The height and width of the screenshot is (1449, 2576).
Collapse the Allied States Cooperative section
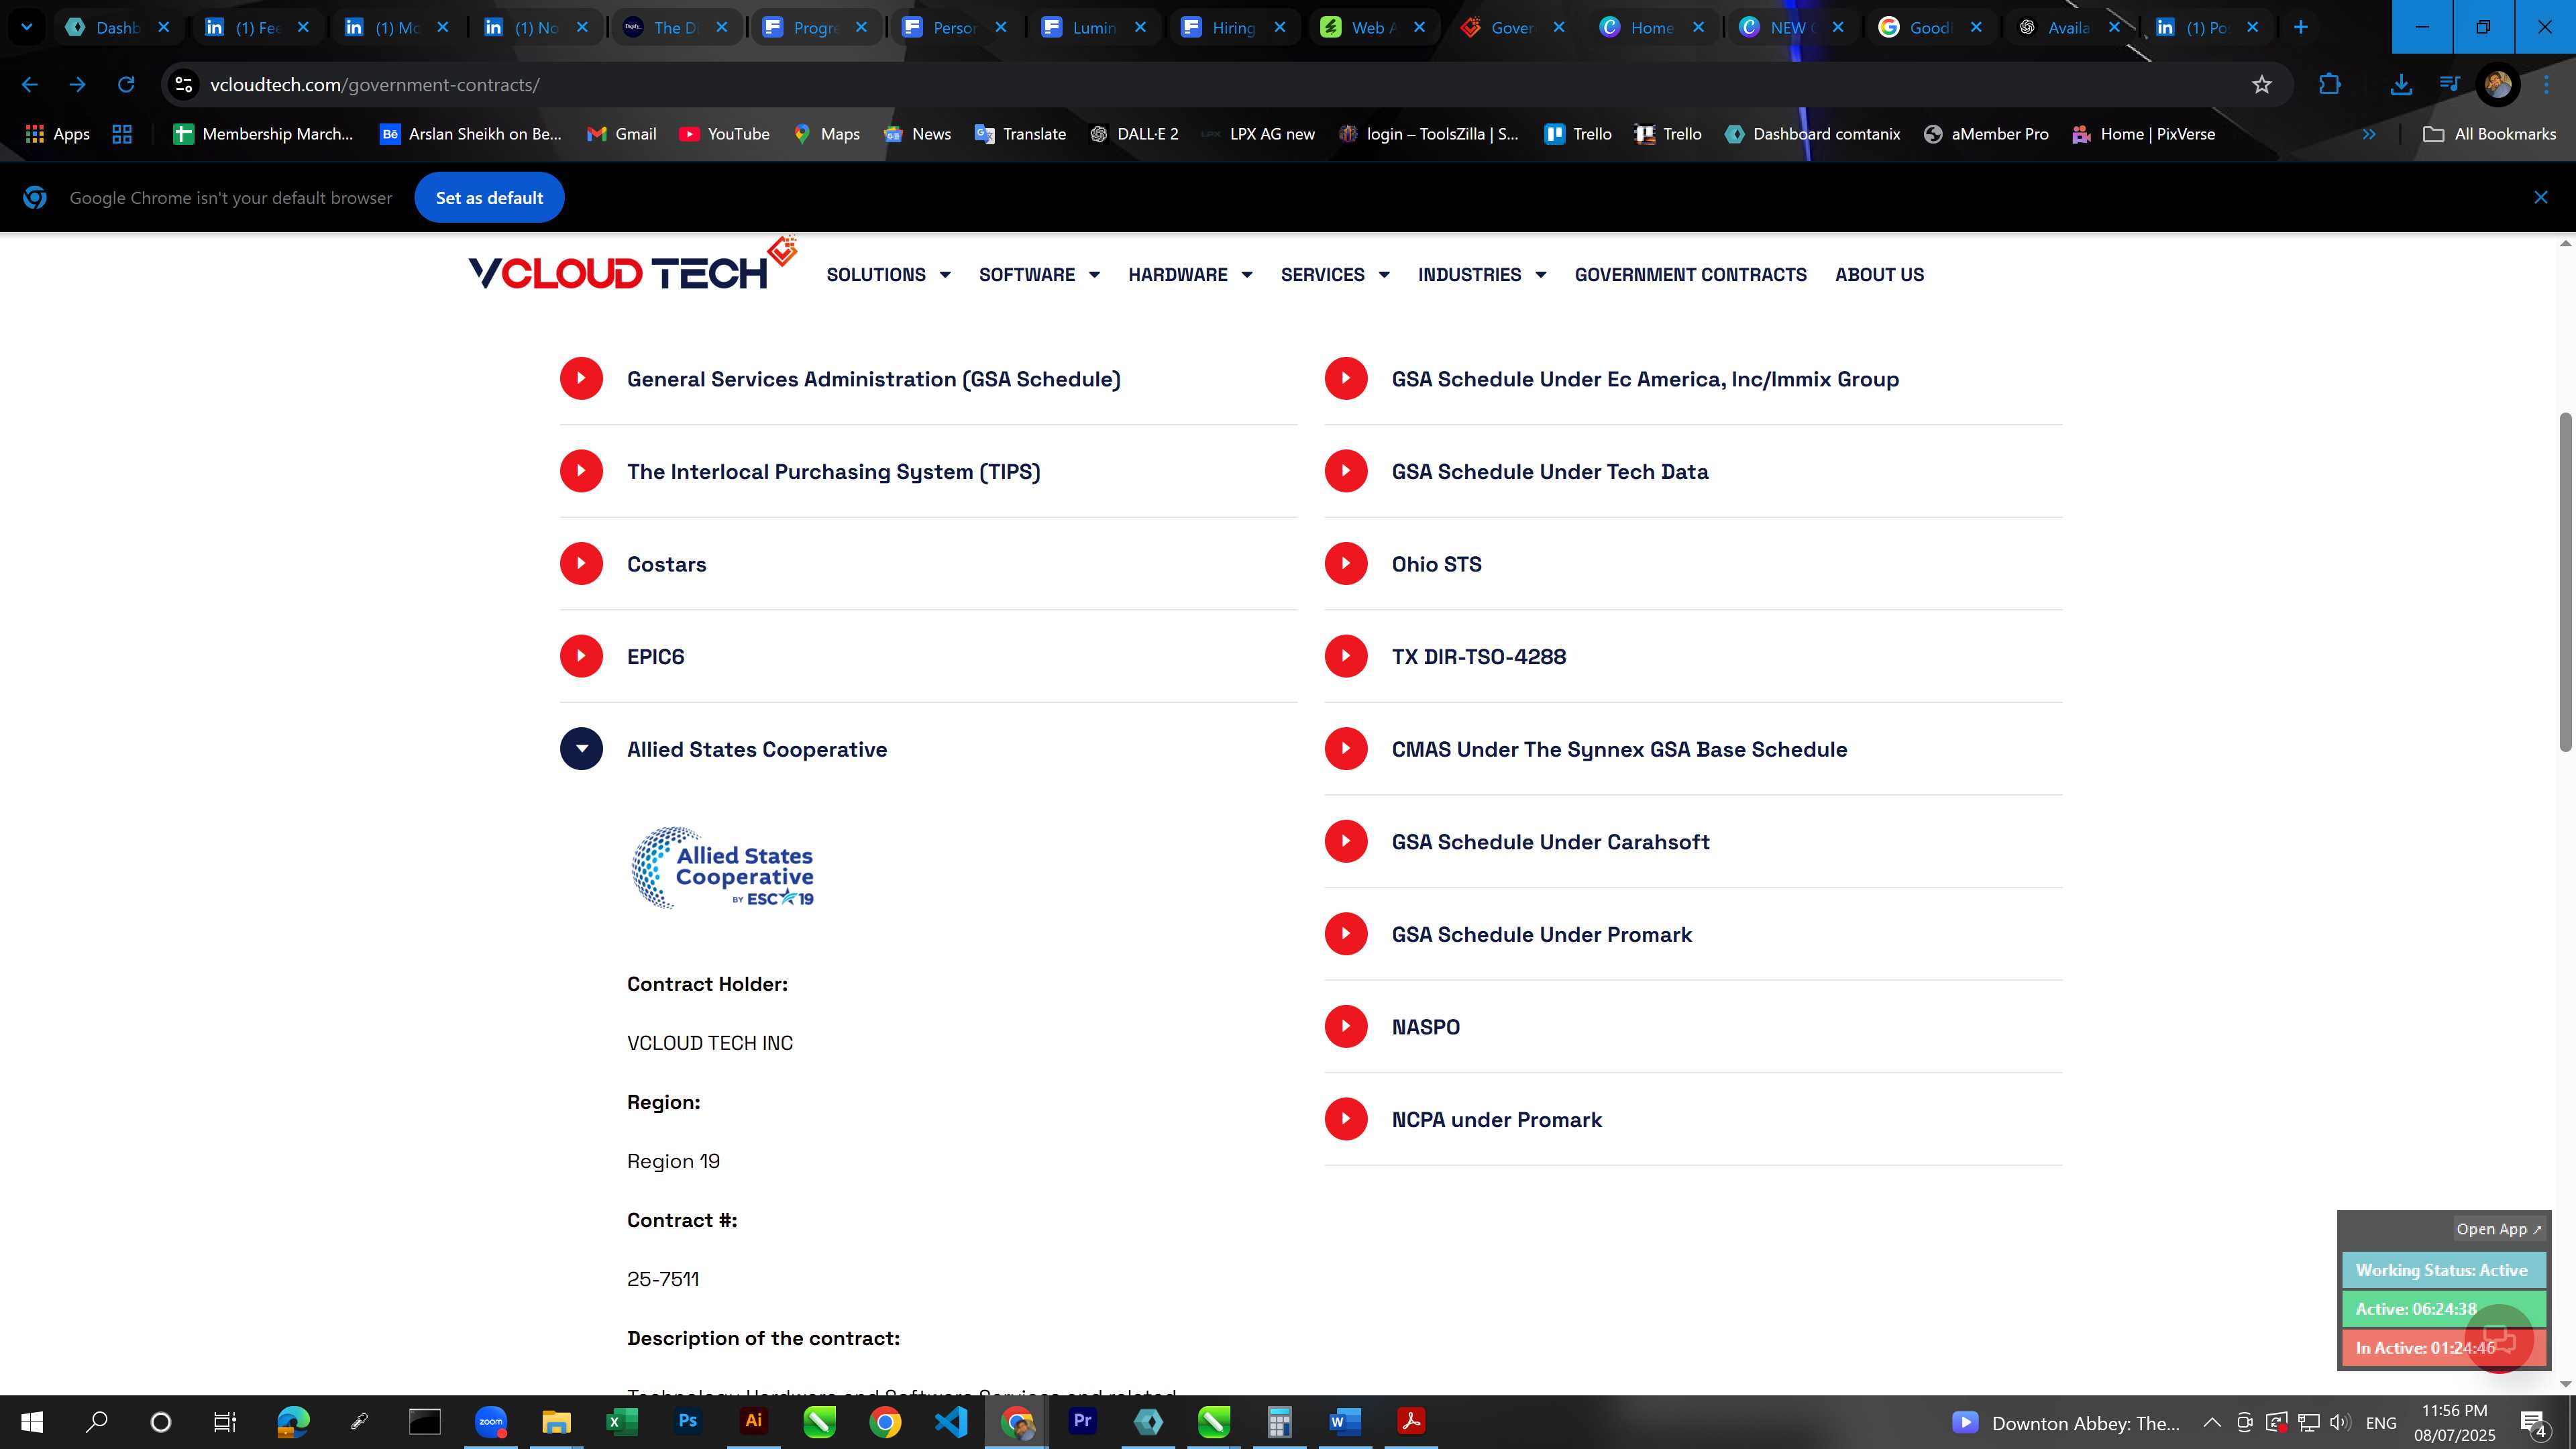[x=928, y=749]
